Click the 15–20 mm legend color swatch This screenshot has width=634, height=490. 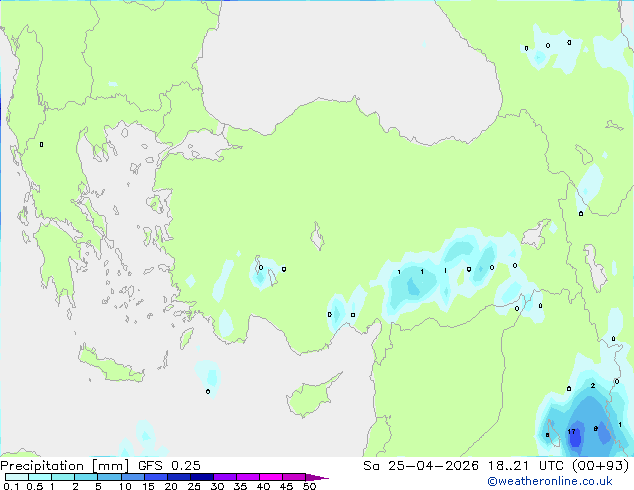pyautogui.click(x=156, y=477)
